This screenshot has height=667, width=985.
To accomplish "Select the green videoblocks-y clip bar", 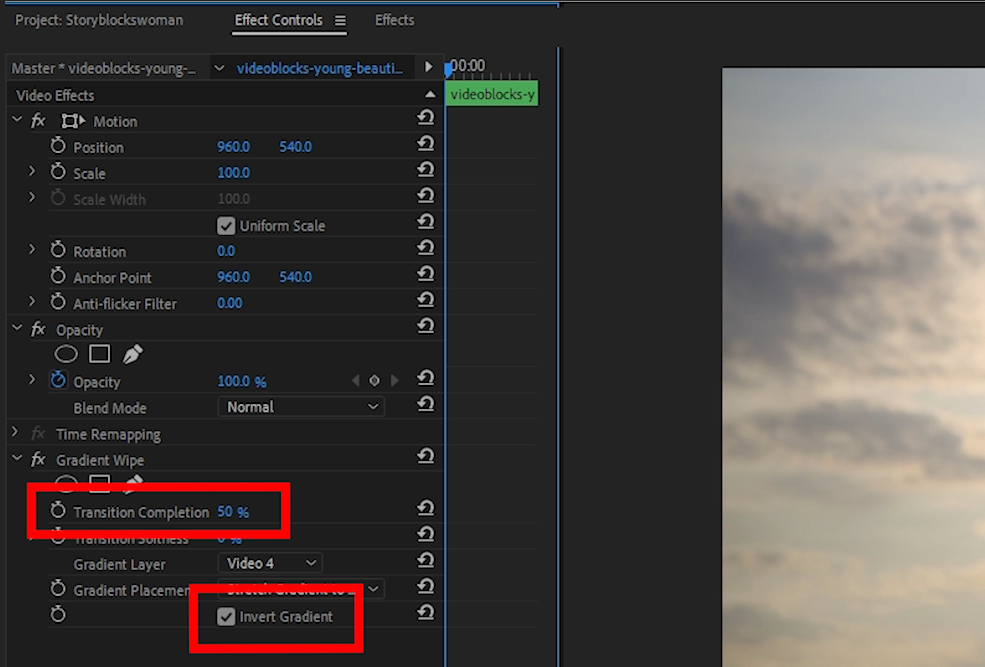I will [492, 94].
